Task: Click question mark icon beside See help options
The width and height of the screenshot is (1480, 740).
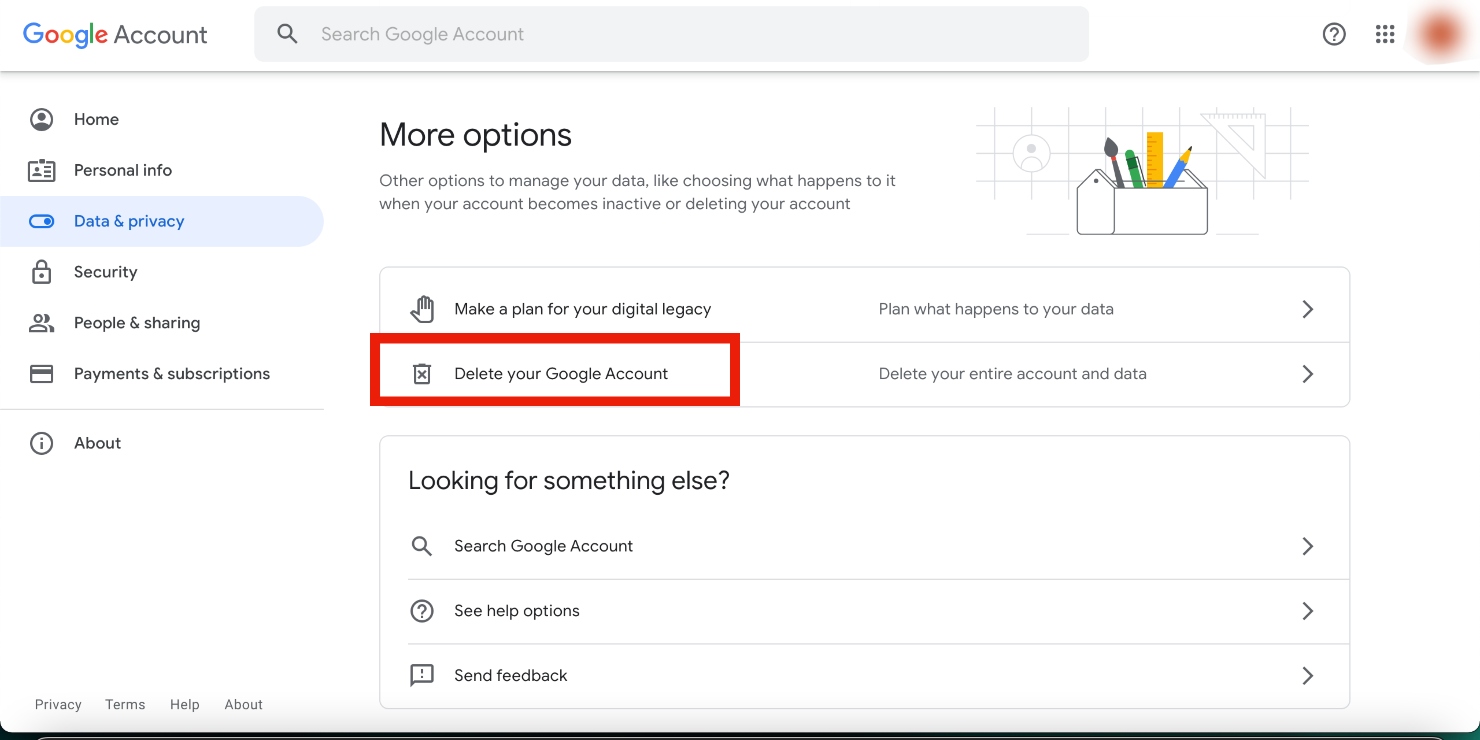Action: point(422,611)
